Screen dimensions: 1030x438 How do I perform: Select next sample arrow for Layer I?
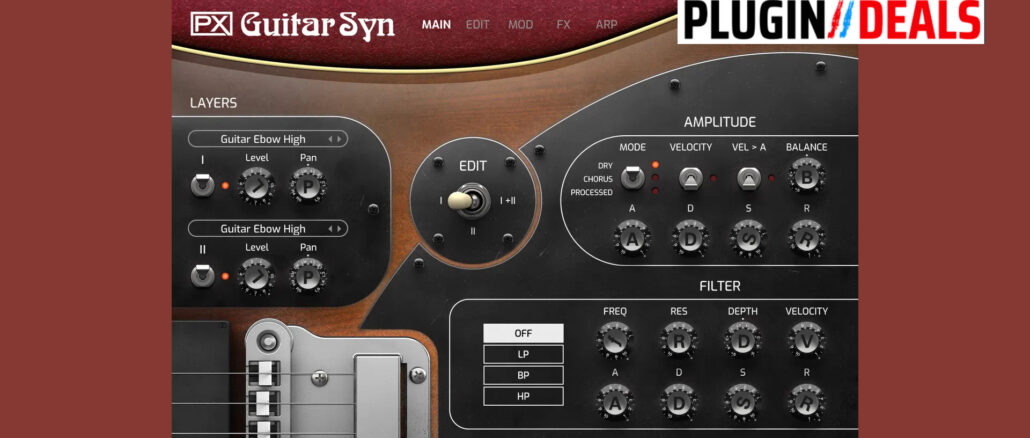[x=339, y=139]
